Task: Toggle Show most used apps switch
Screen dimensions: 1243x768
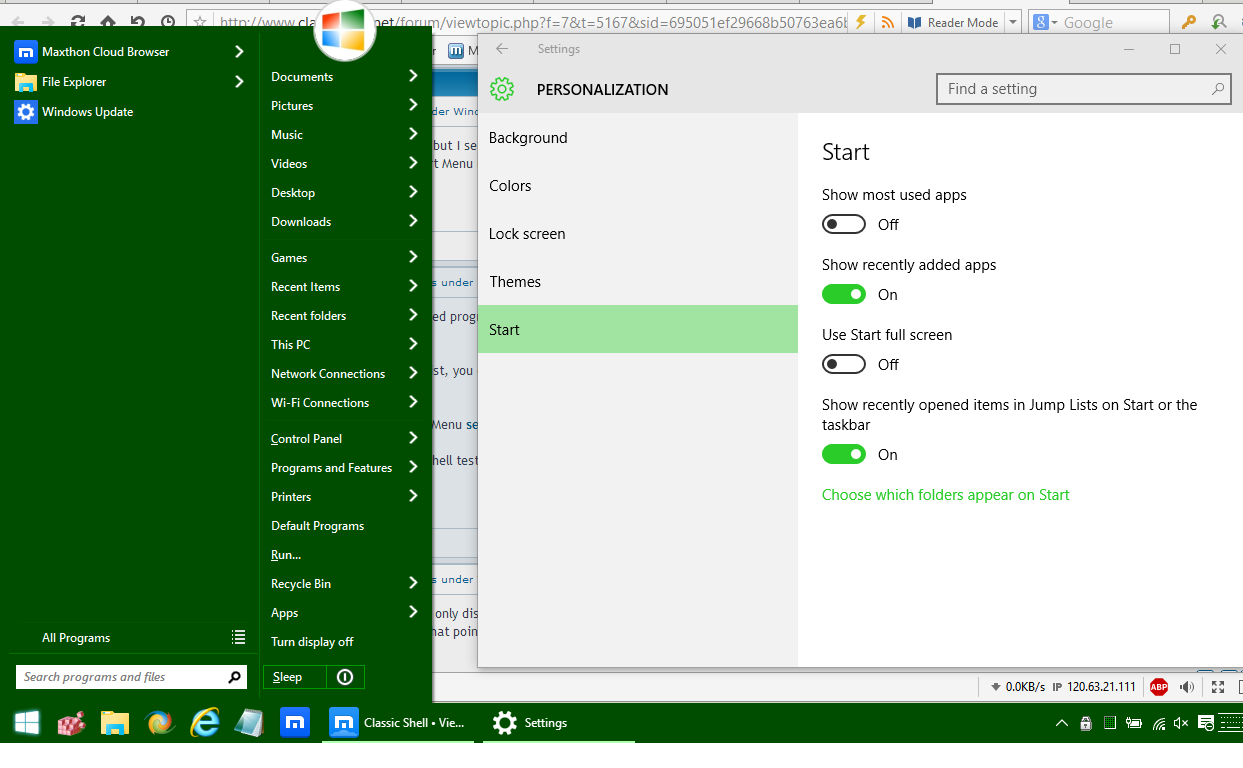Action: click(844, 224)
